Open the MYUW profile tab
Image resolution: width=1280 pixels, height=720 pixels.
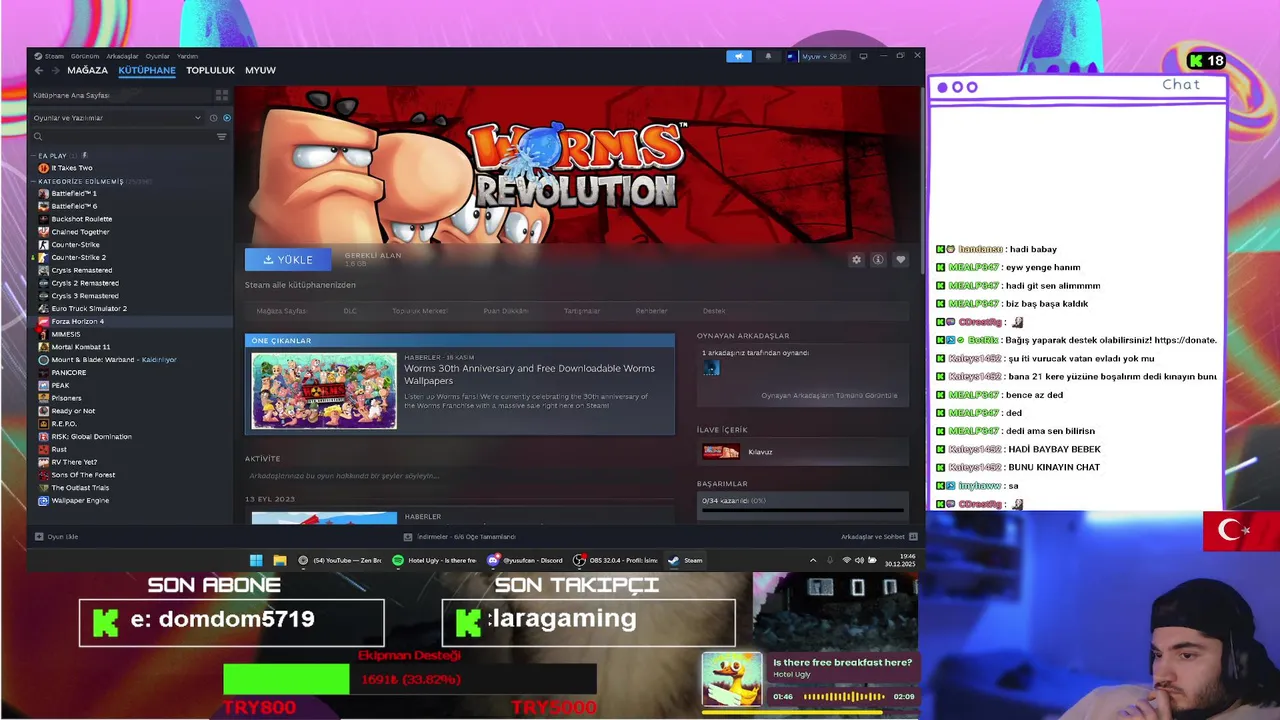(x=260, y=70)
